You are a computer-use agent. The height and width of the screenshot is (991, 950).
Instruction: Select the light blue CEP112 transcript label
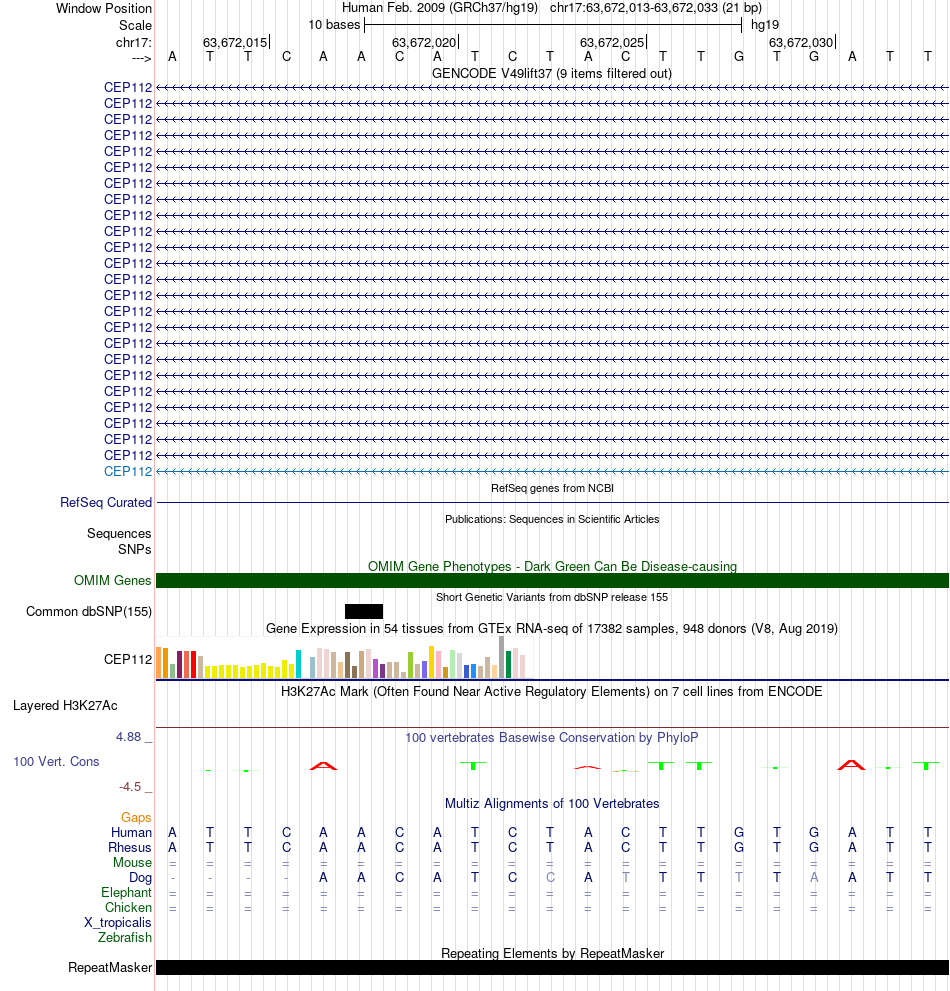(128, 471)
